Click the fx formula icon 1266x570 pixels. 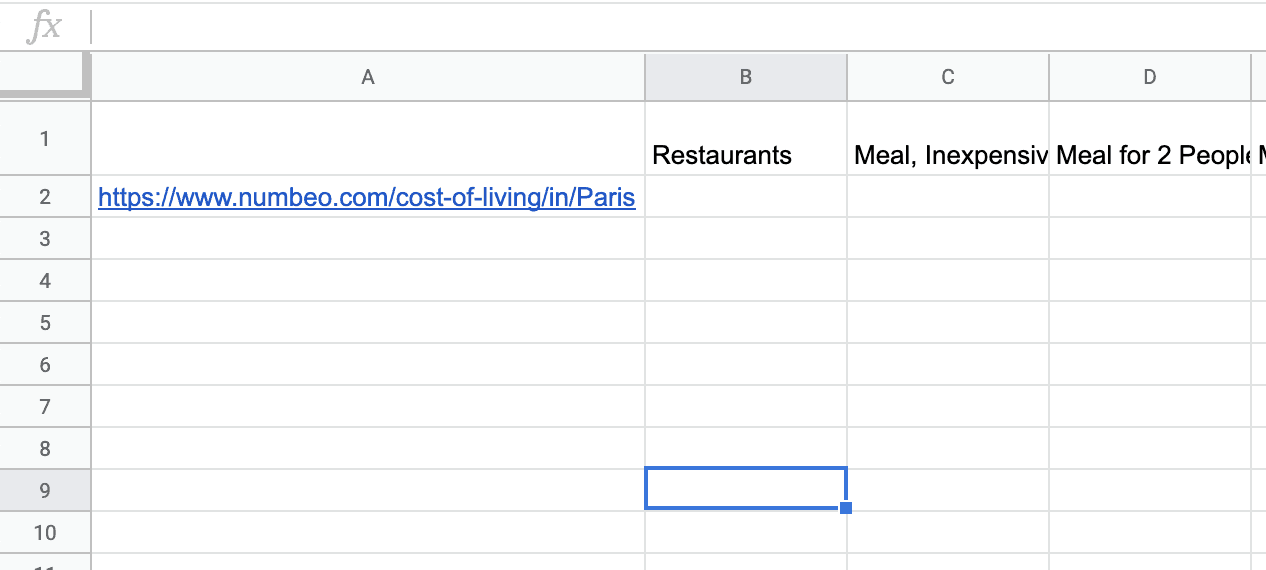(44, 27)
